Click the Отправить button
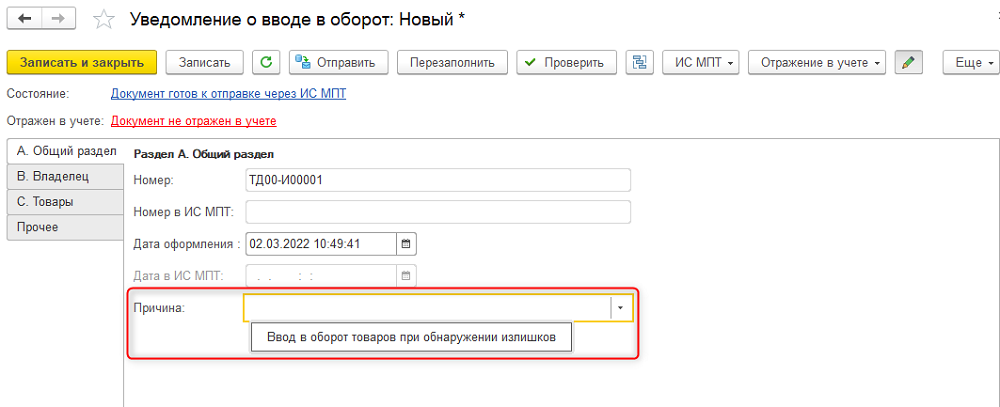This screenshot has width=1000, height=407. click(339, 63)
